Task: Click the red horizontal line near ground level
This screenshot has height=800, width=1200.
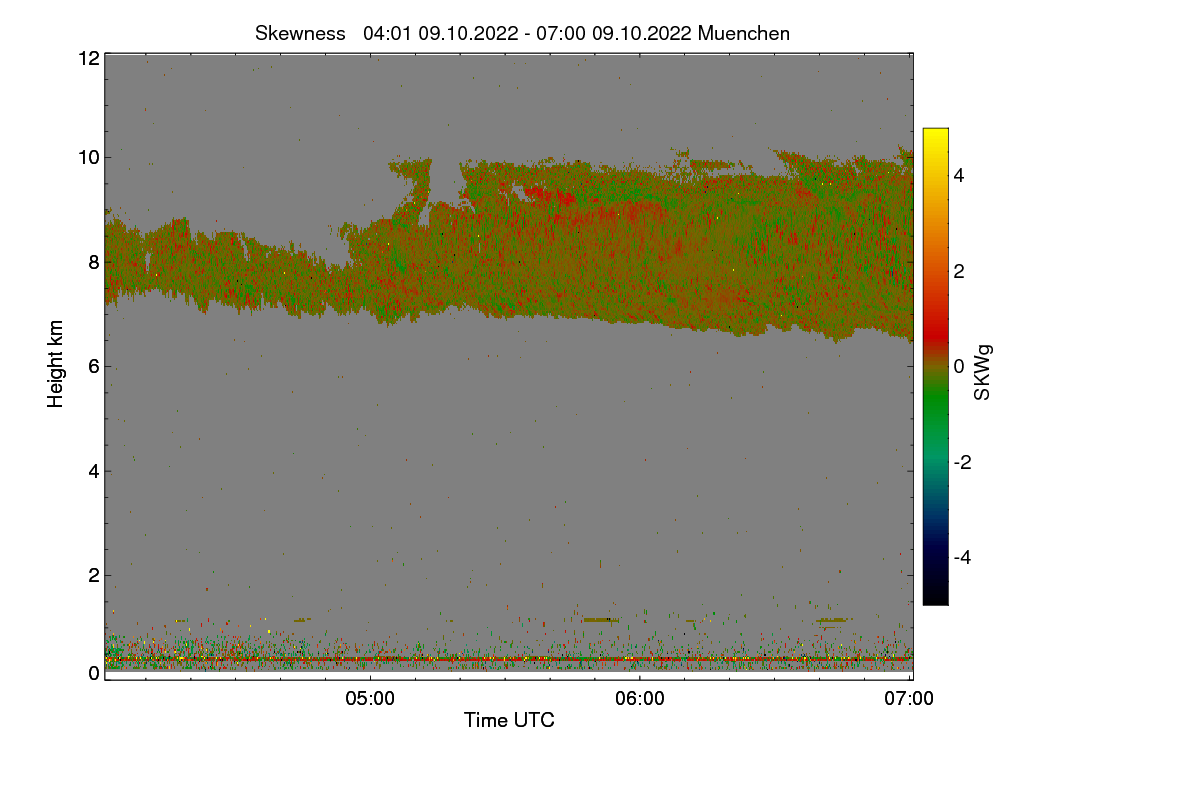Action: tap(509, 659)
